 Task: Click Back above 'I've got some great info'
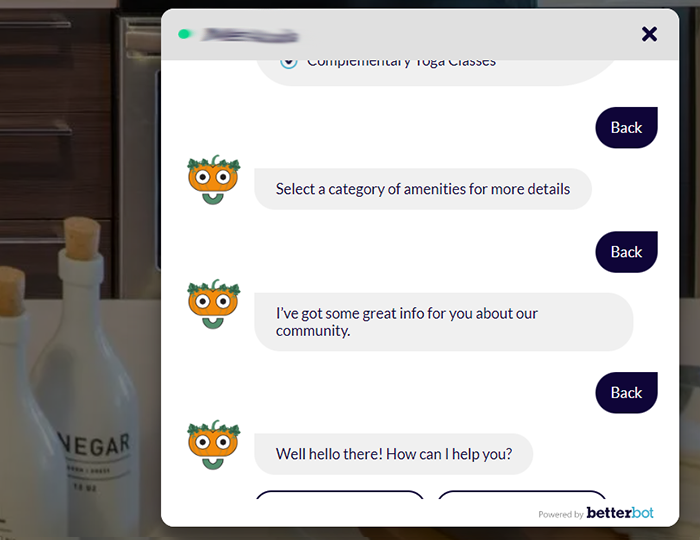(626, 252)
